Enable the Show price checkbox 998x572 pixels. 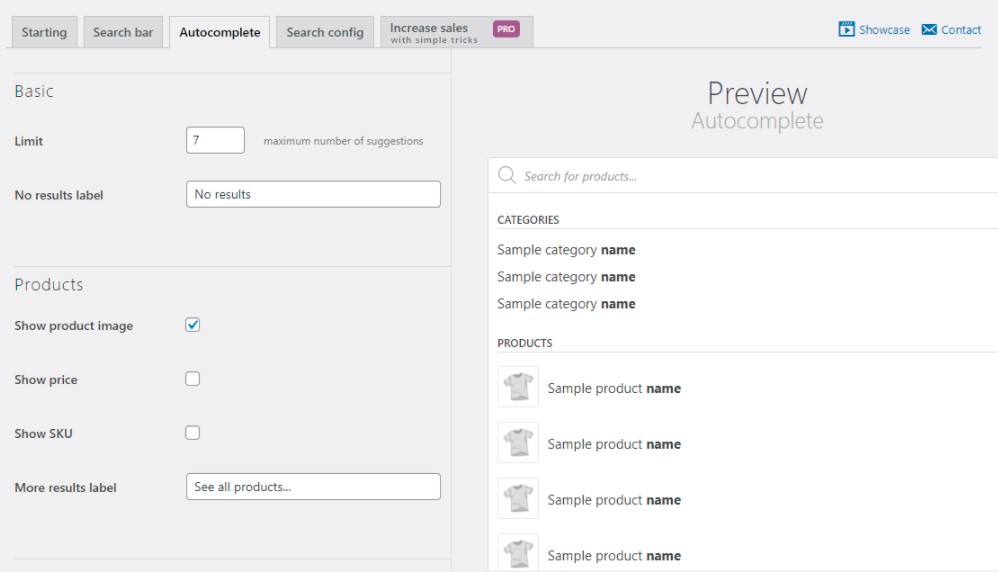(193, 379)
